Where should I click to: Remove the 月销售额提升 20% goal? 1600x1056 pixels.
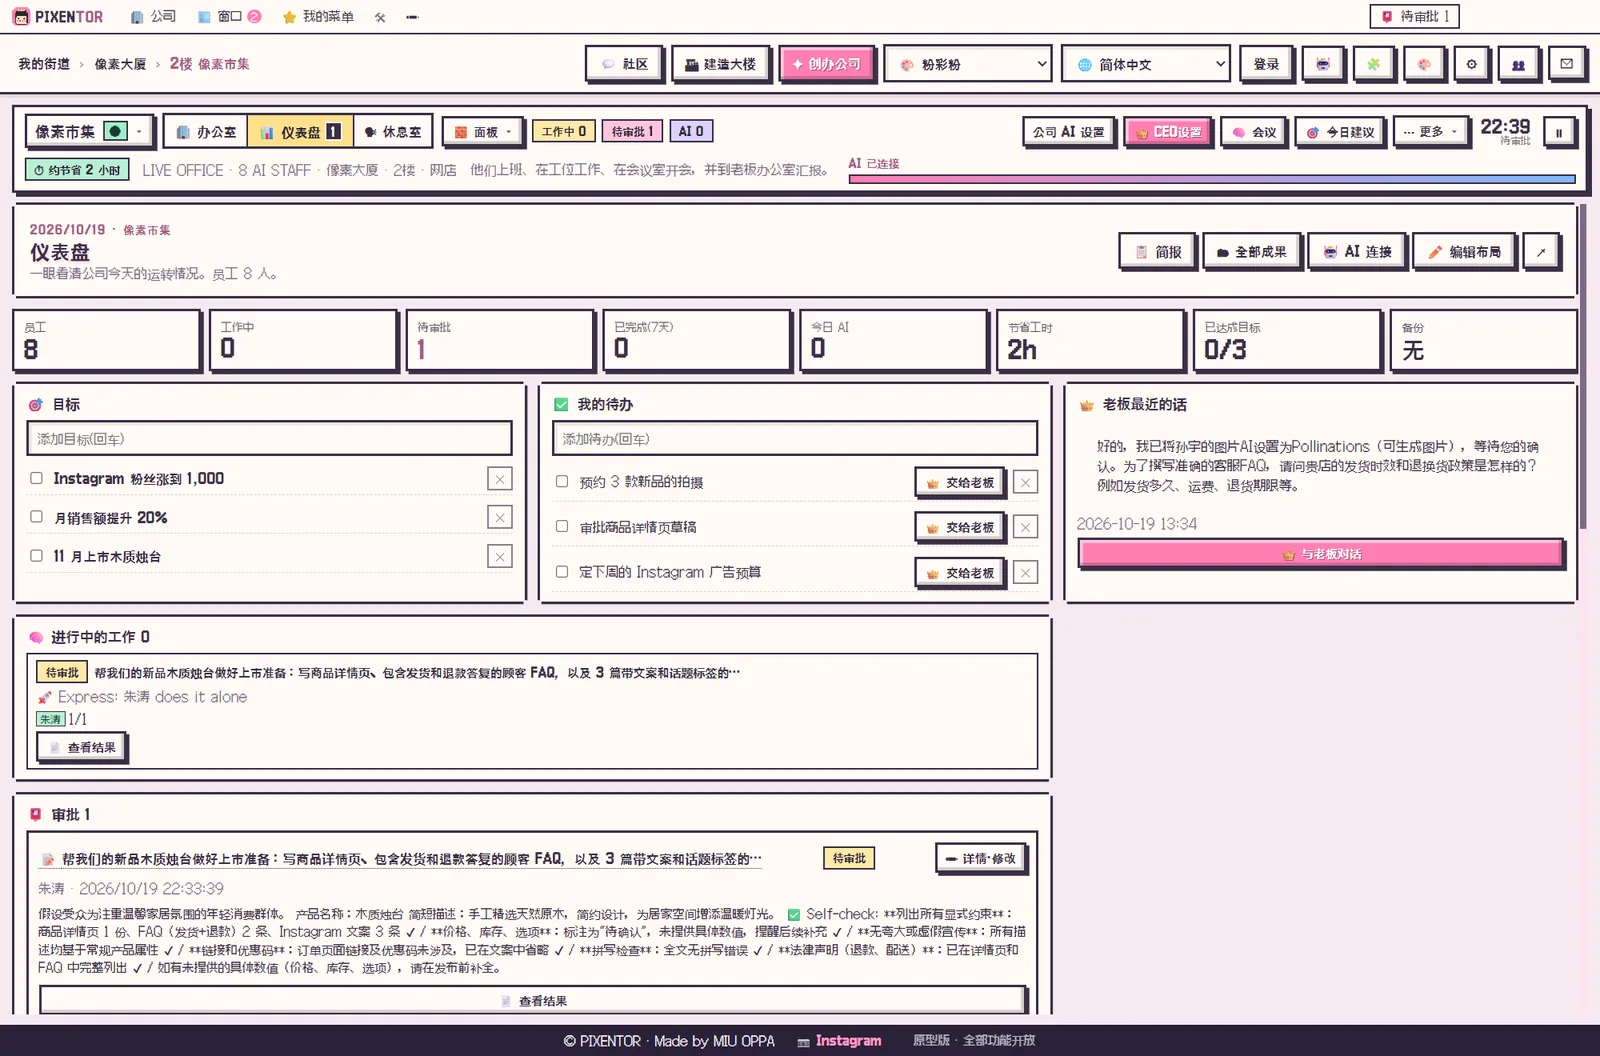click(x=500, y=517)
